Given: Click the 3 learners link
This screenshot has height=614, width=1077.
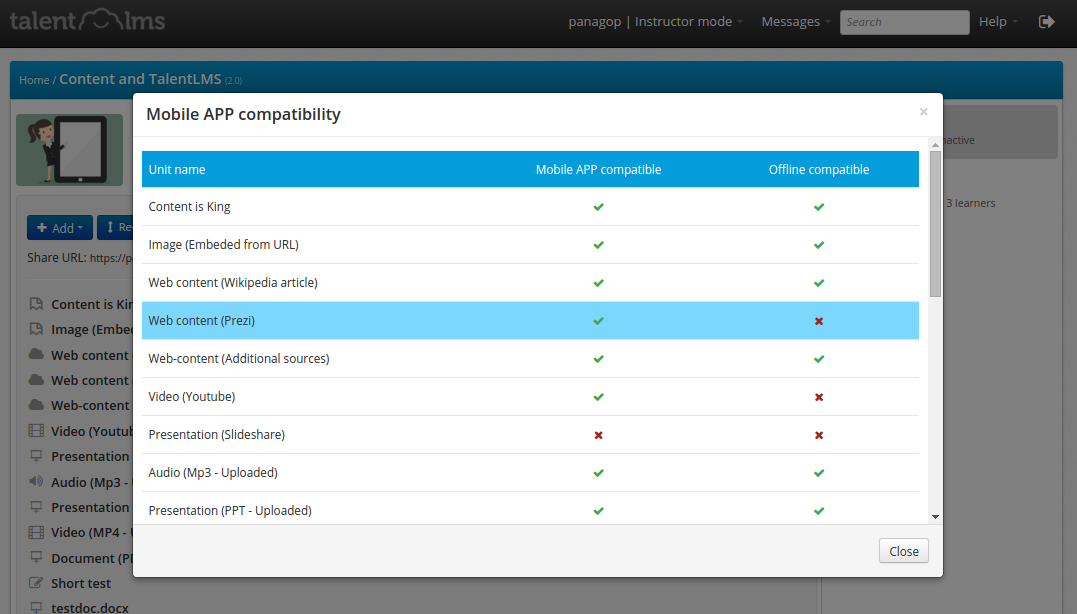Looking at the screenshot, I should (x=970, y=203).
